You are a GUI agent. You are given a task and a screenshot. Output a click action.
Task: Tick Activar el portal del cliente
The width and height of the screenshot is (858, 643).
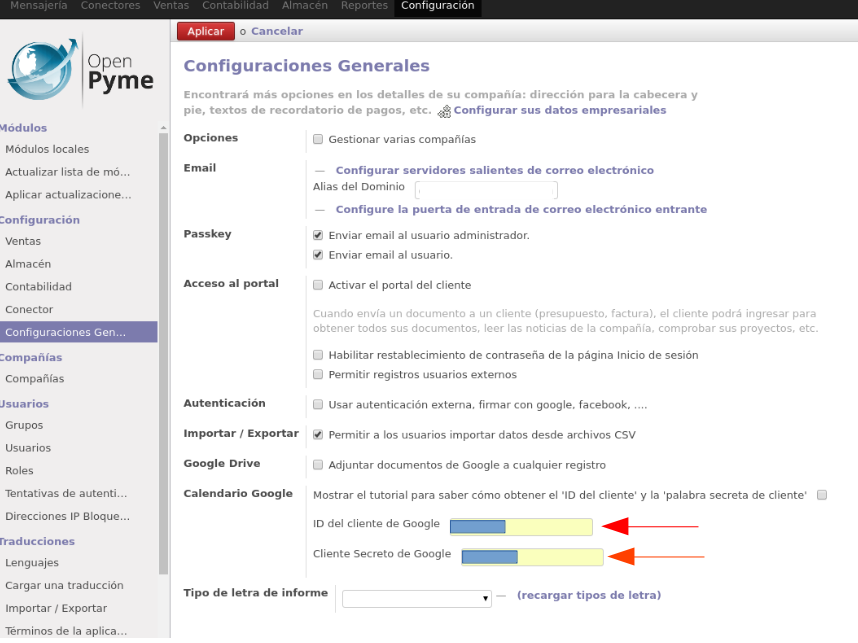tap(318, 285)
